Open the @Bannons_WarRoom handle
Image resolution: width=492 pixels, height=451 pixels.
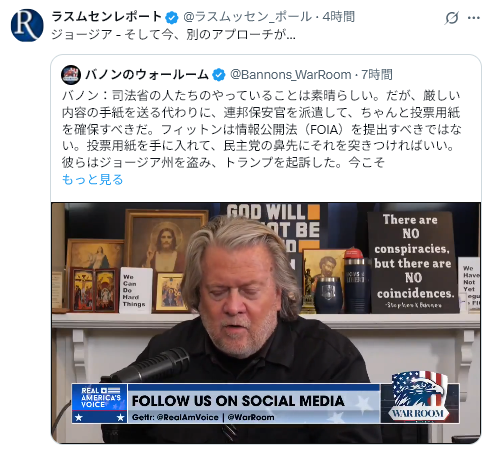coord(291,75)
